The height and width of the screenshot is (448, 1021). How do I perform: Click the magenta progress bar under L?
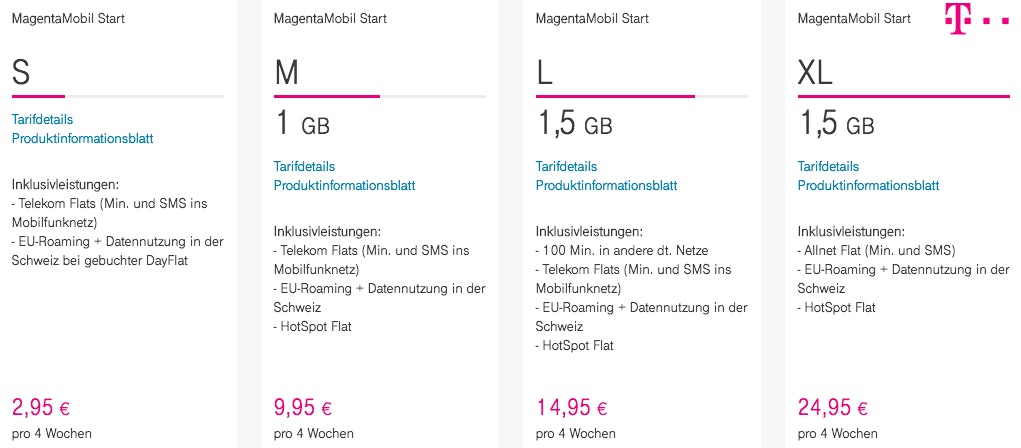pos(615,96)
